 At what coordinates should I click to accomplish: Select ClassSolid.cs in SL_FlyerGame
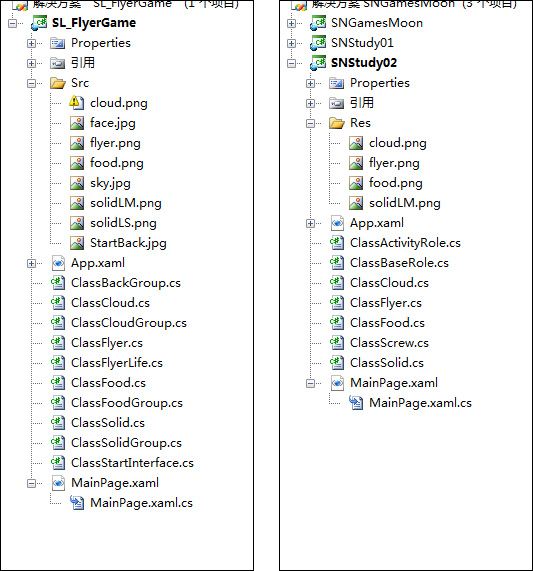(x=108, y=423)
